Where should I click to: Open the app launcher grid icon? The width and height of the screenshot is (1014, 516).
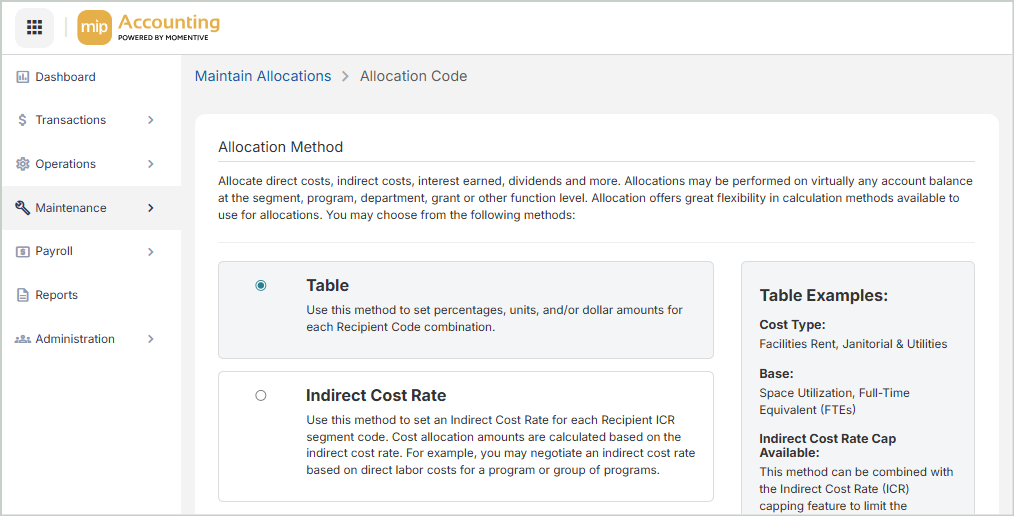tap(34, 27)
